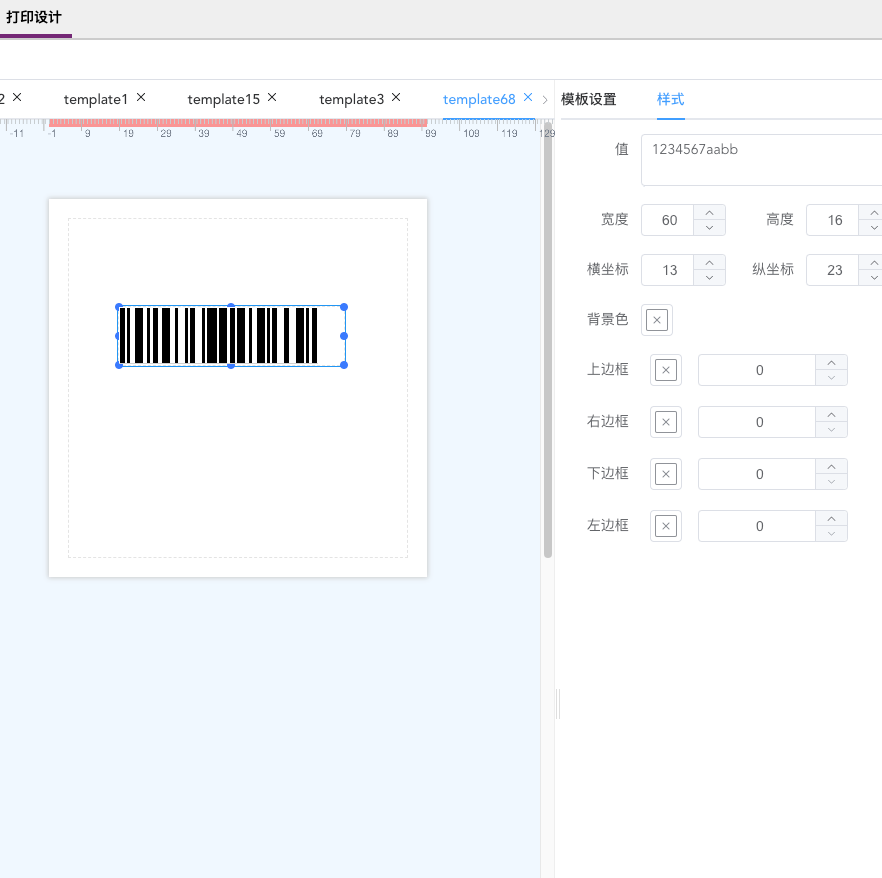The height and width of the screenshot is (878, 882).
Task: Click the canvas vertical scrollbar
Action: (x=548, y=340)
